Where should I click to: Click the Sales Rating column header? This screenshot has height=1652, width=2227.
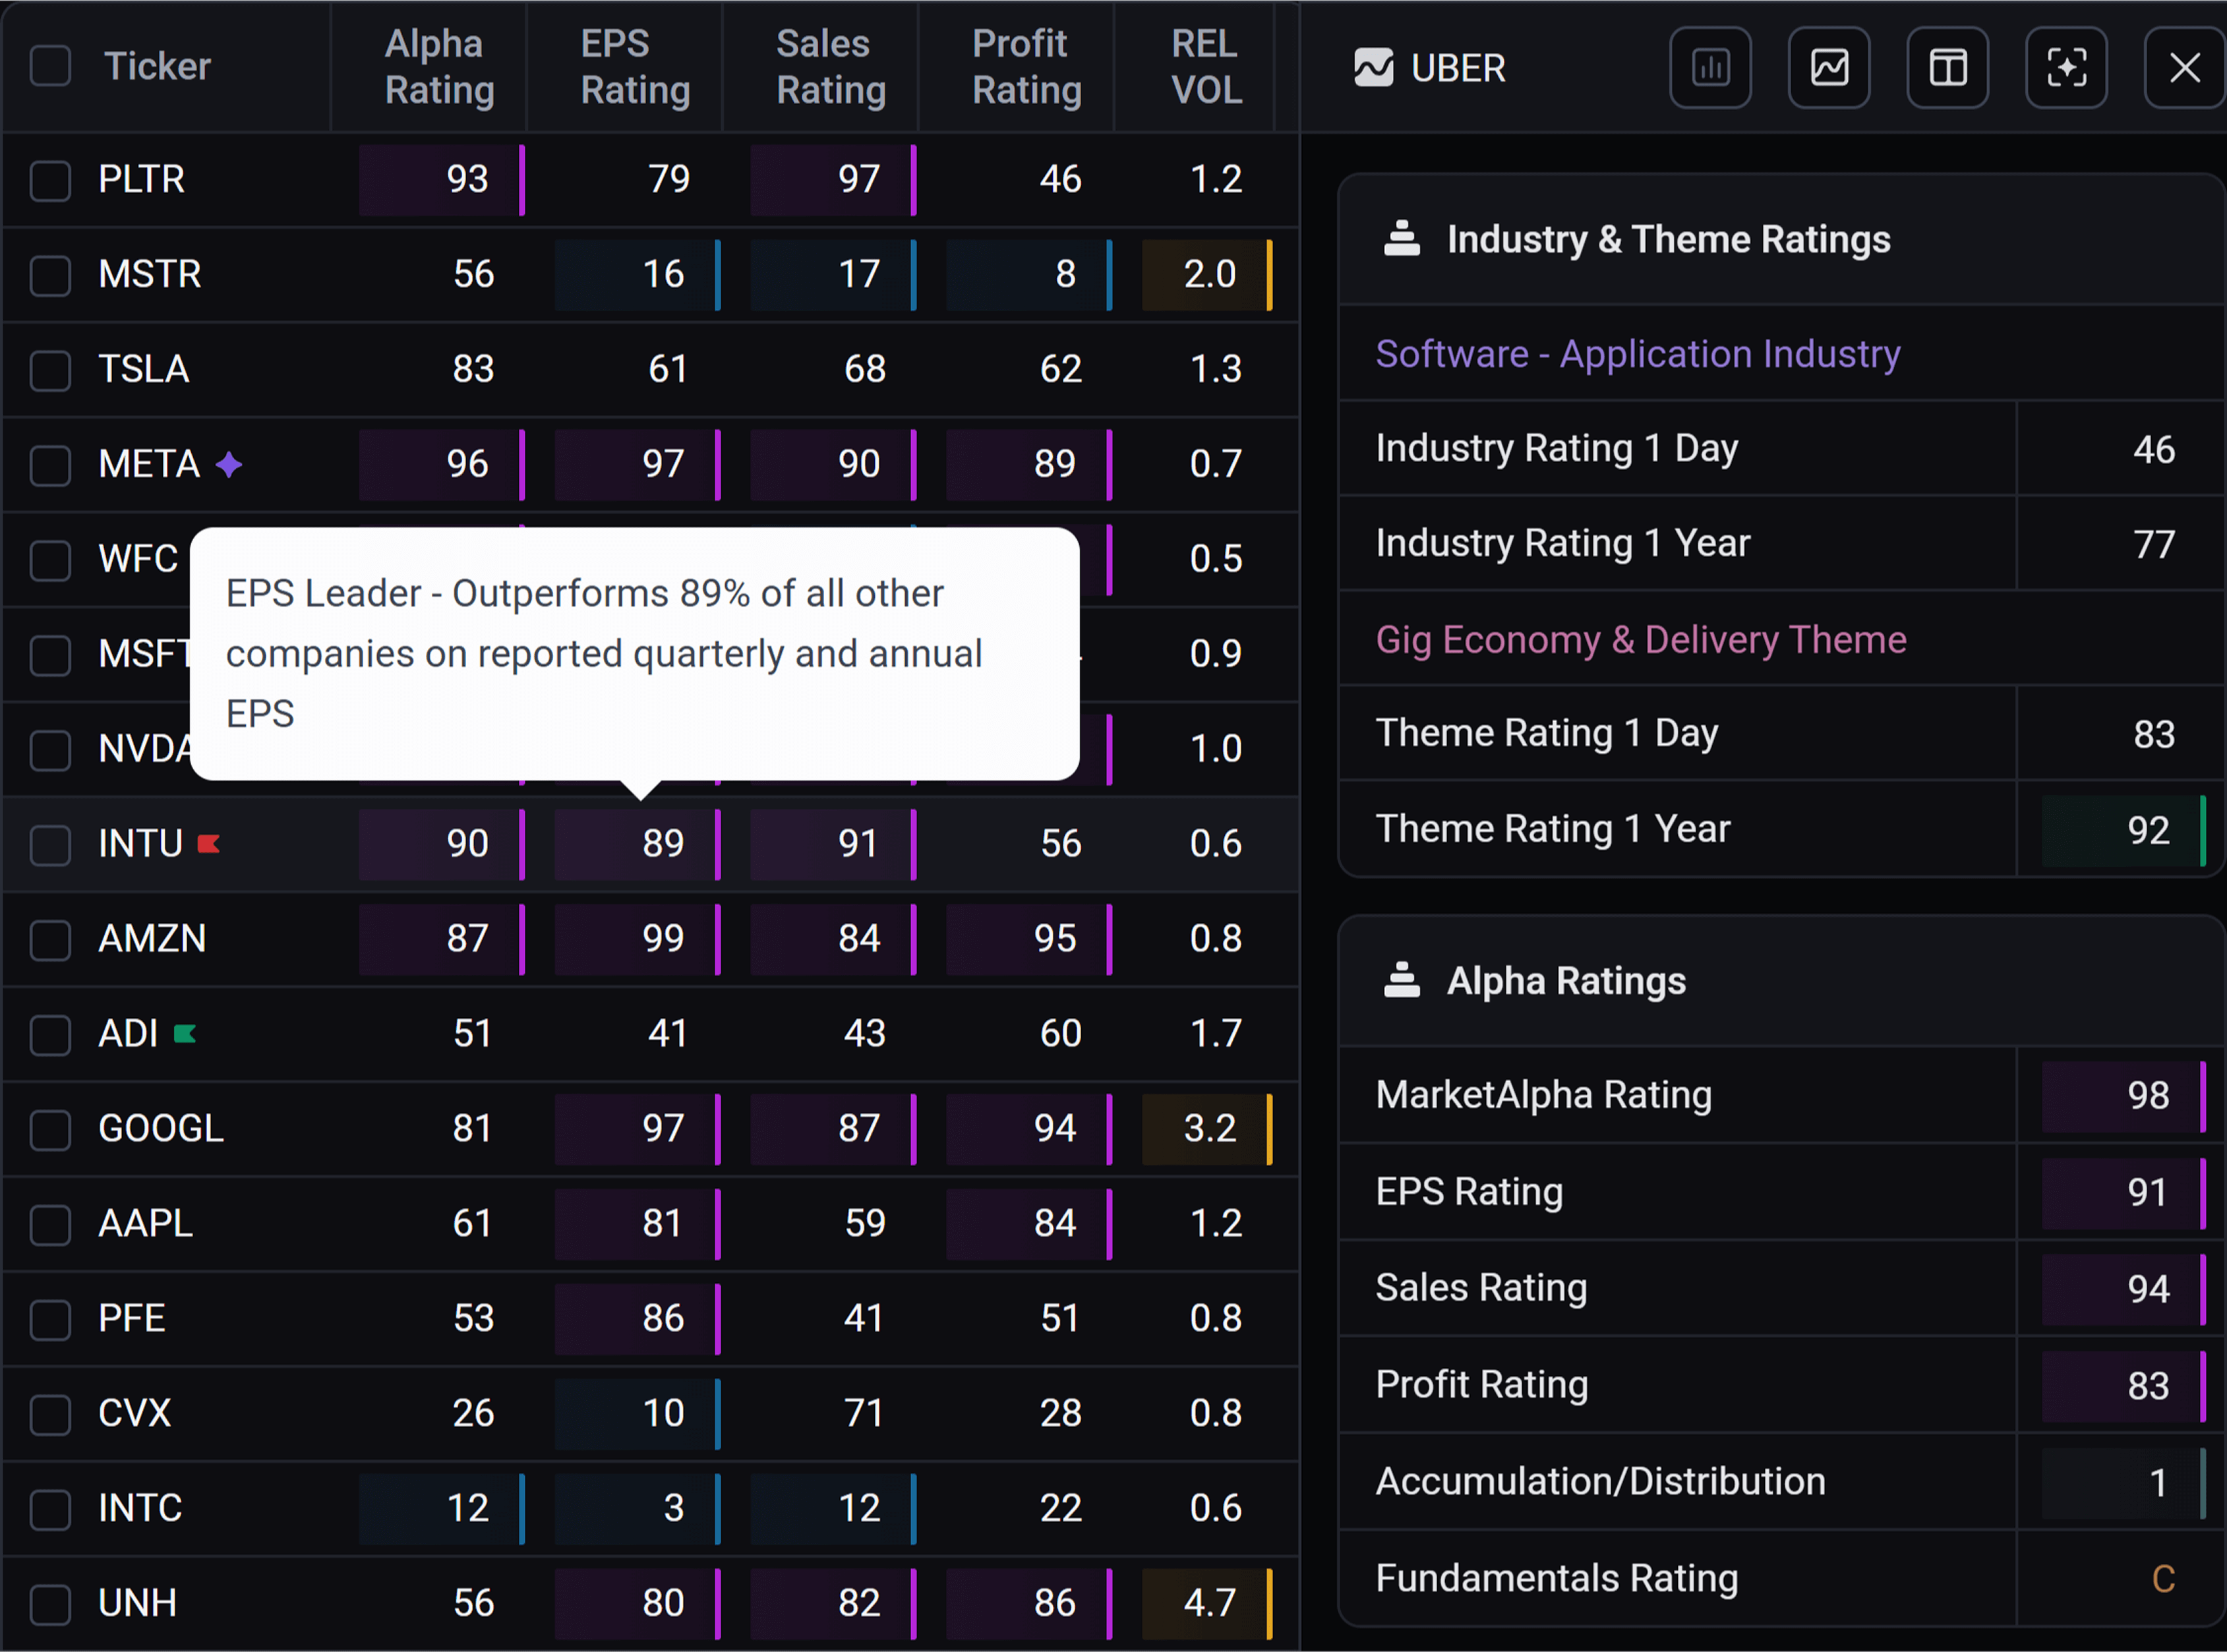pyautogui.click(x=830, y=66)
